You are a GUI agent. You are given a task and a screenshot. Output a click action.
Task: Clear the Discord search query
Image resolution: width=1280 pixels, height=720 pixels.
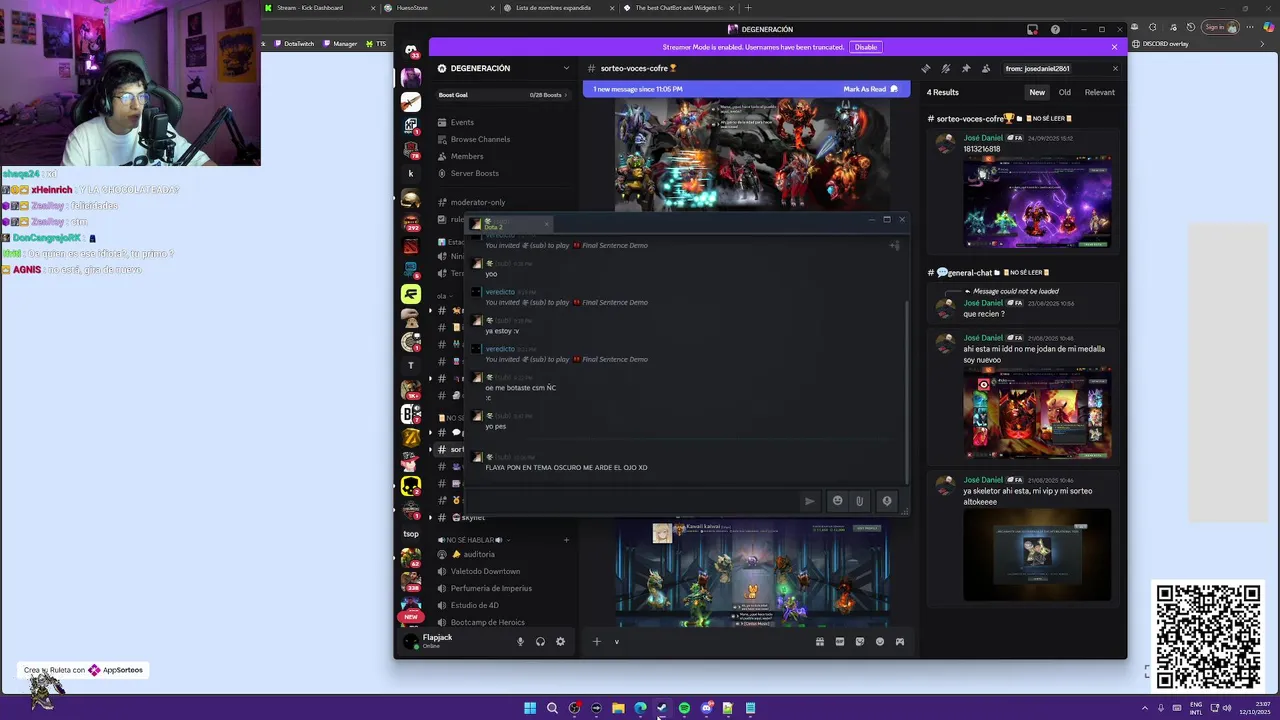[x=1115, y=68]
